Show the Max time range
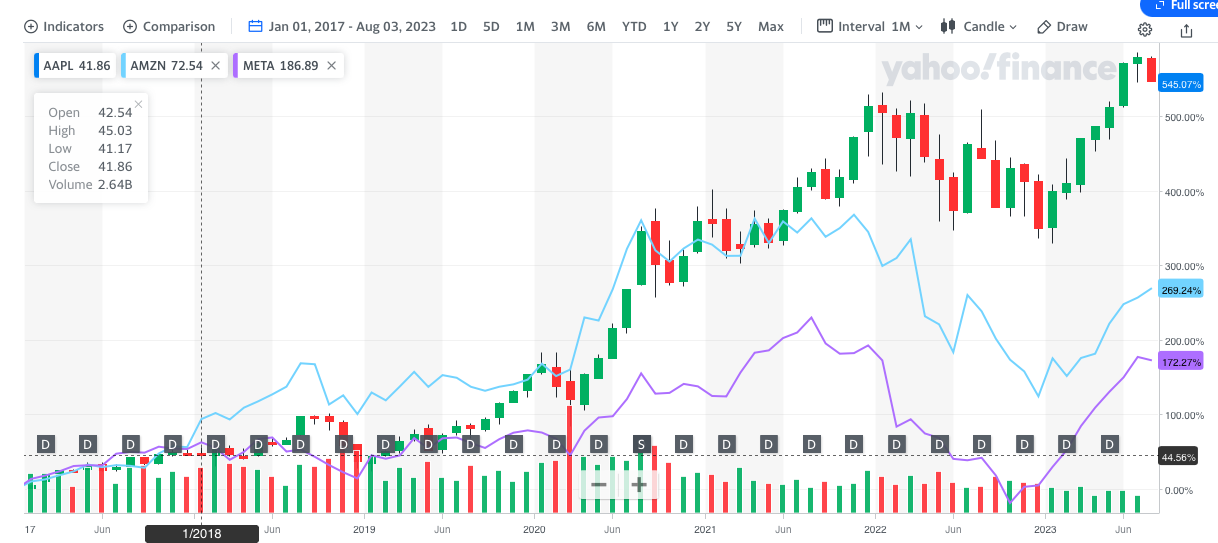 (771, 26)
